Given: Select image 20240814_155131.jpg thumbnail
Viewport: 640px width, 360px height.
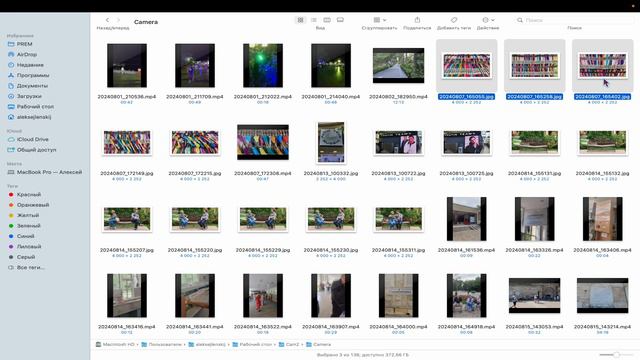Looking at the screenshot, I should tap(535, 142).
